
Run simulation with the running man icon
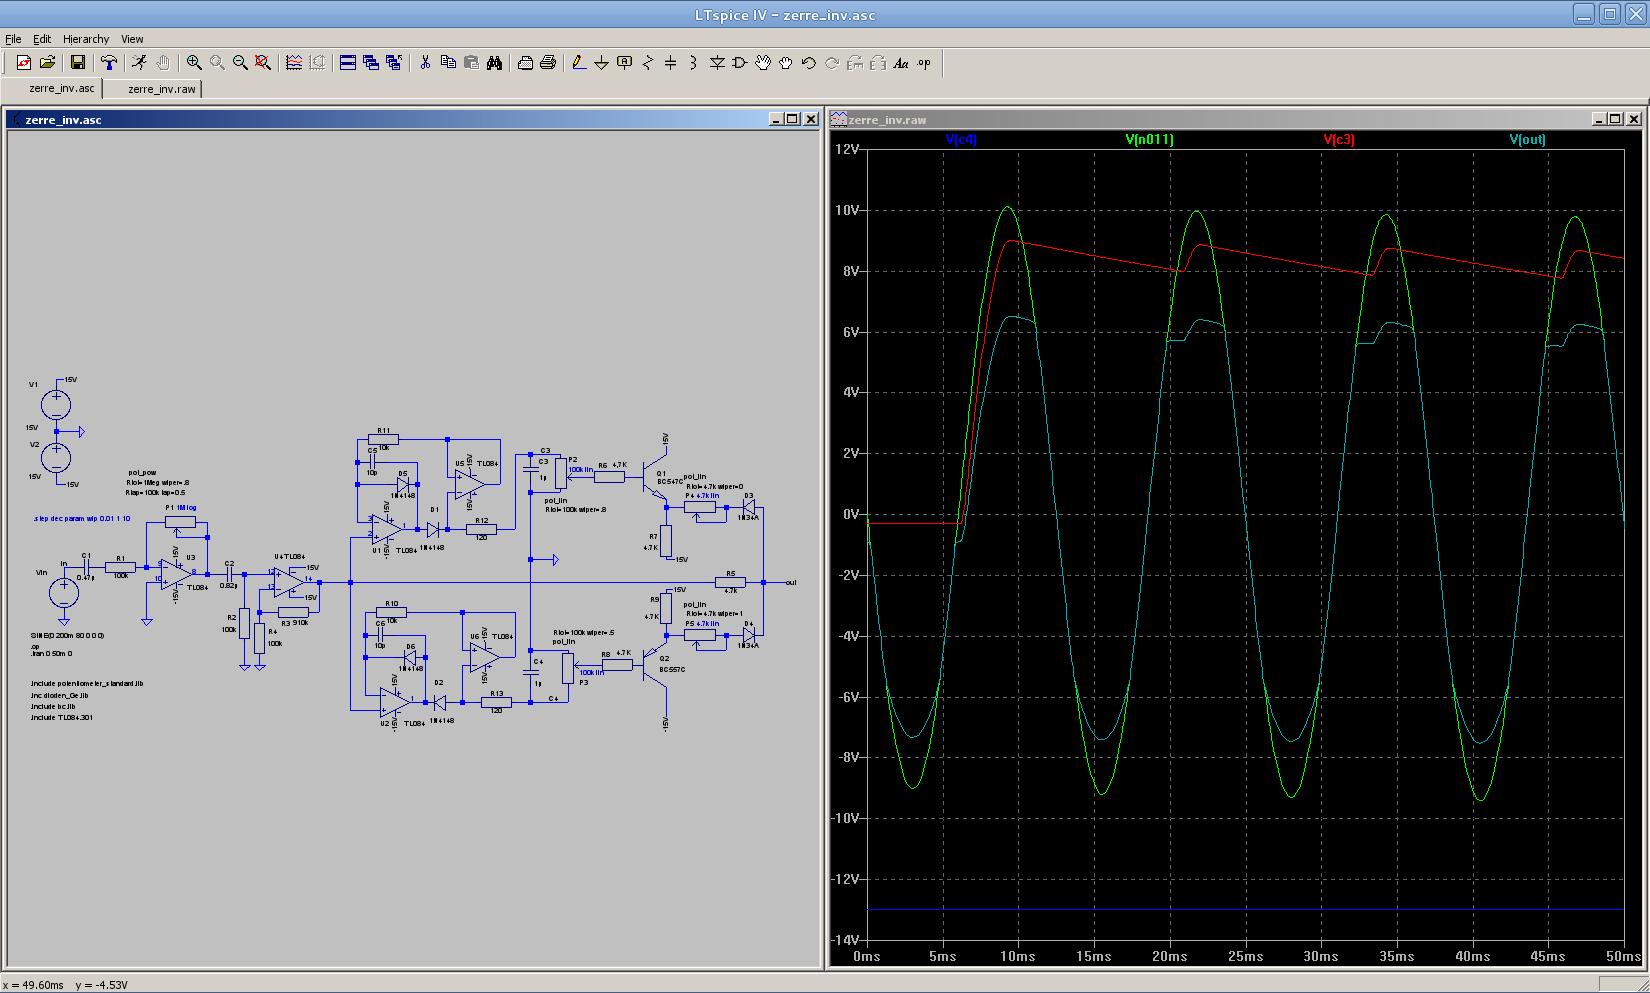click(x=140, y=62)
